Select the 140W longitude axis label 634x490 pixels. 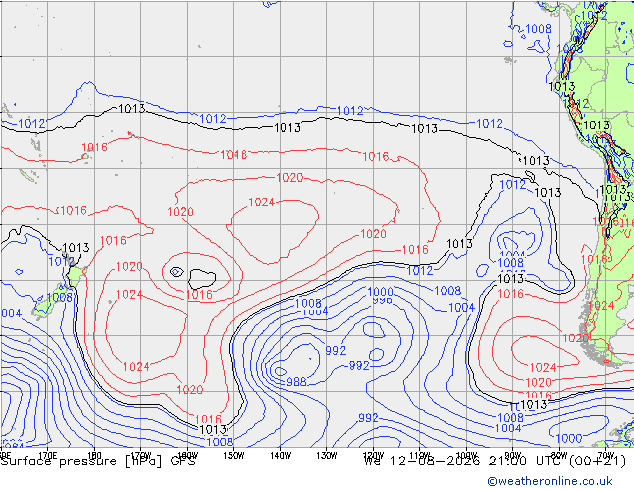[280, 456]
